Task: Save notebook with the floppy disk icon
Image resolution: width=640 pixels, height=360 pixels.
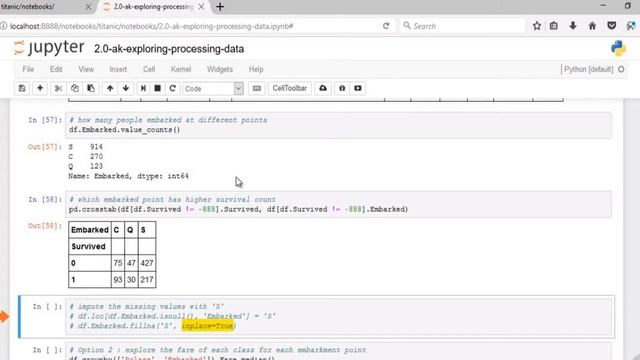Action: pos(22,88)
